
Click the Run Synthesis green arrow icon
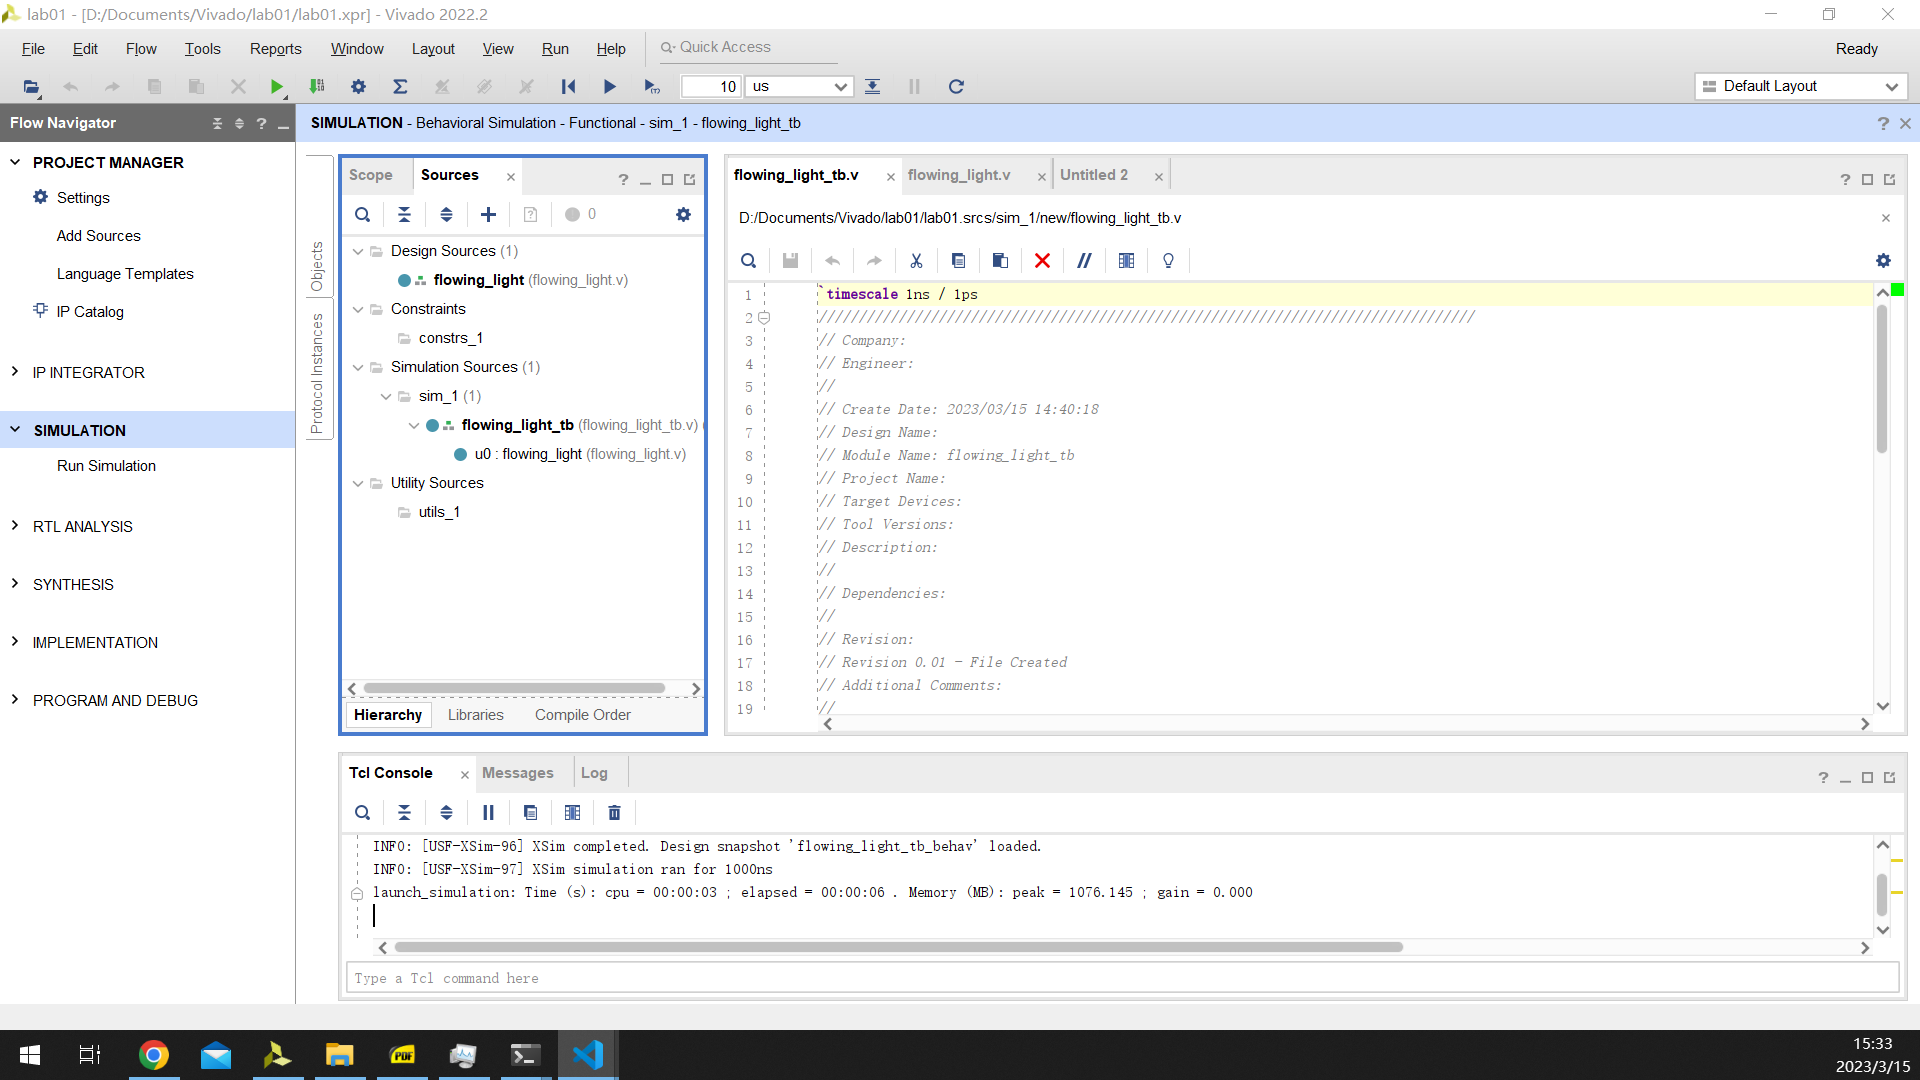pos(276,87)
